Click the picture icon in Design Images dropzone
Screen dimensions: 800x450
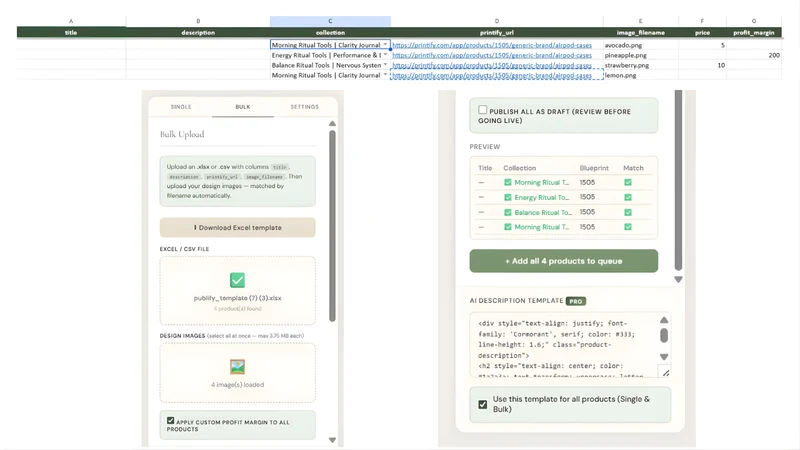237,366
